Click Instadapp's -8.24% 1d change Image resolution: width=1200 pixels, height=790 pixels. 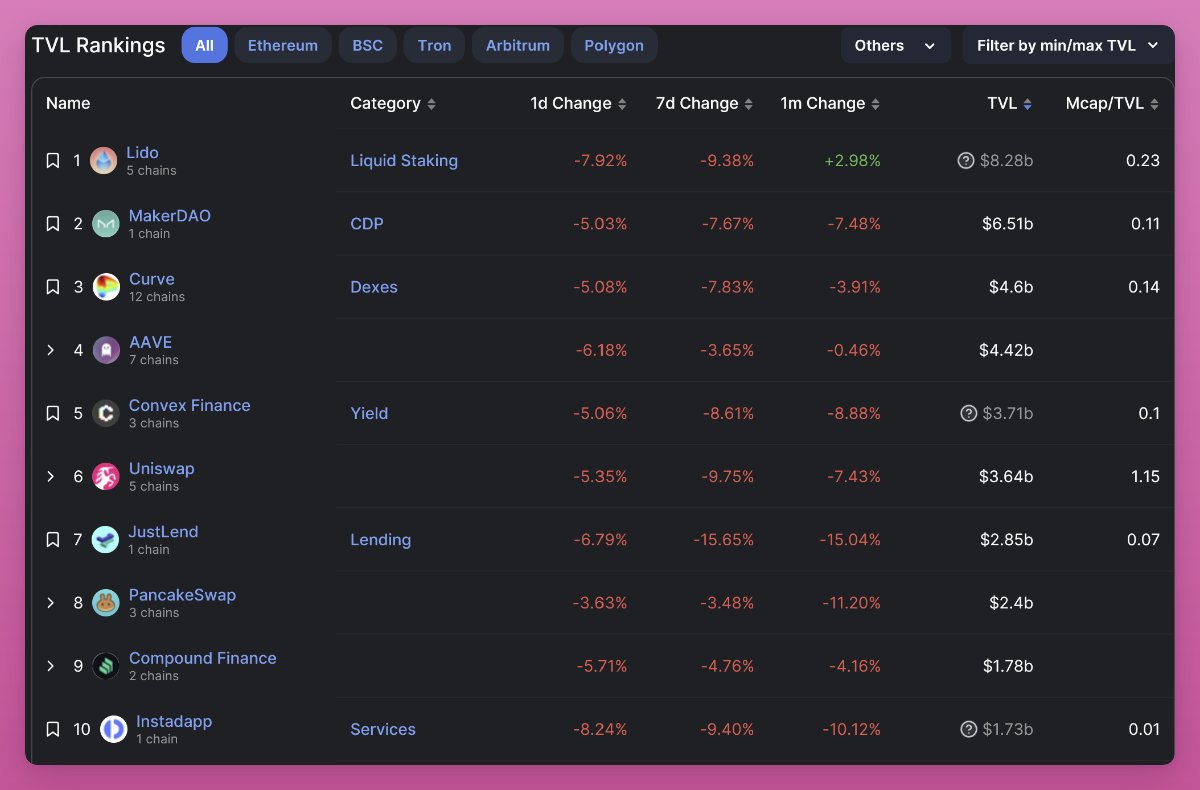coord(600,729)
